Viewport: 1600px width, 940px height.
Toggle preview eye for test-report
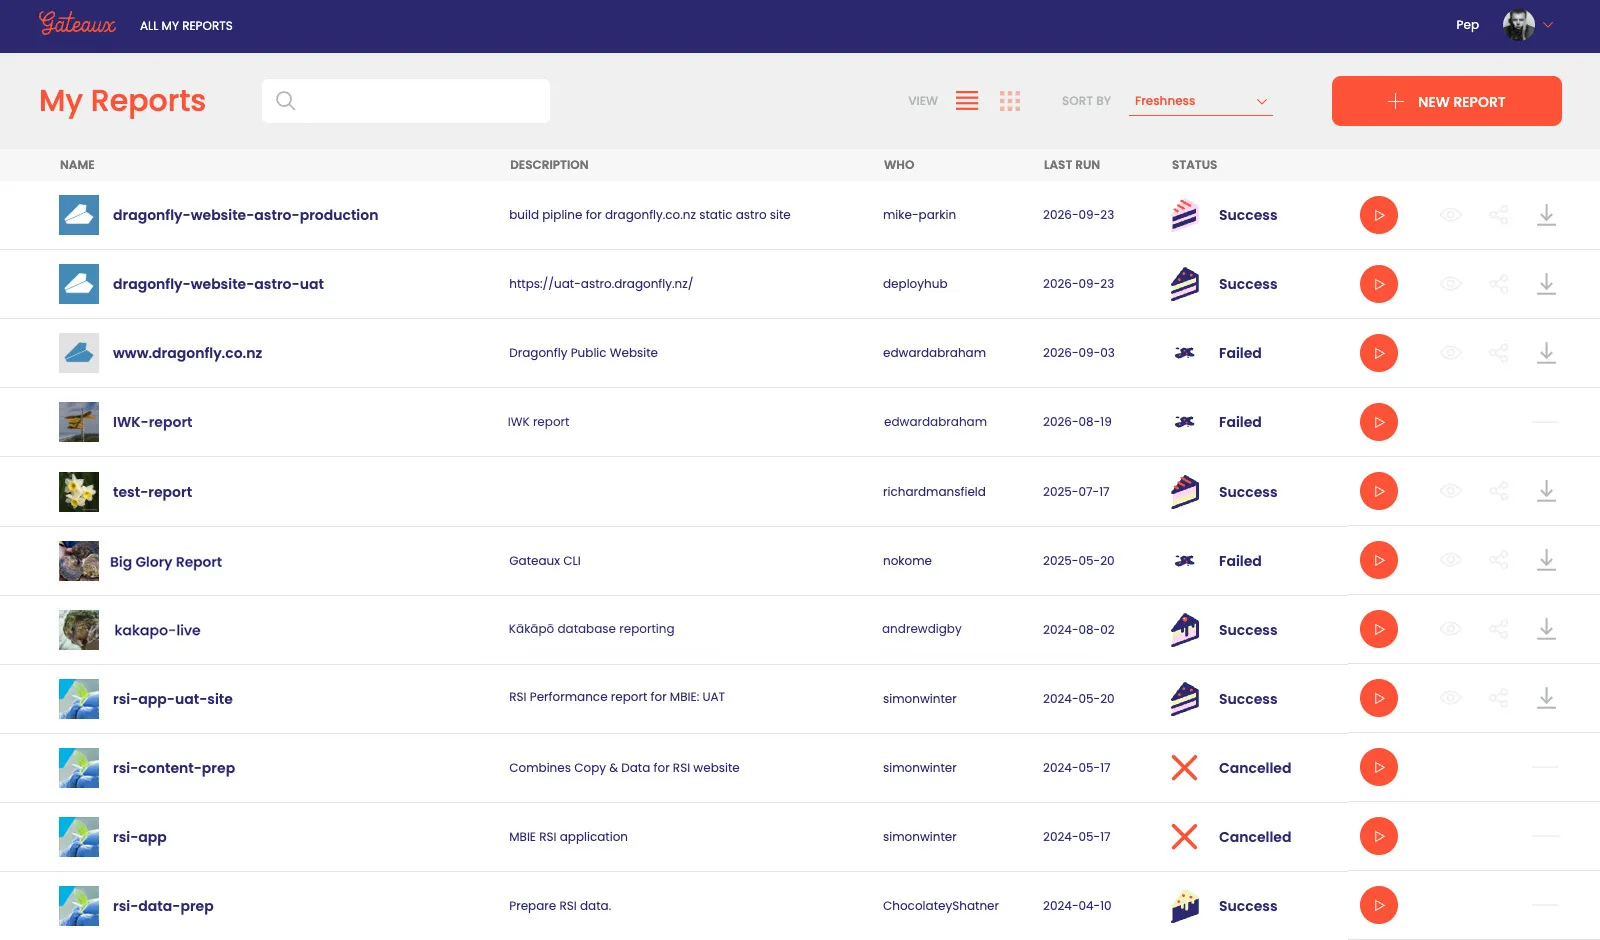click(1450, 491)
